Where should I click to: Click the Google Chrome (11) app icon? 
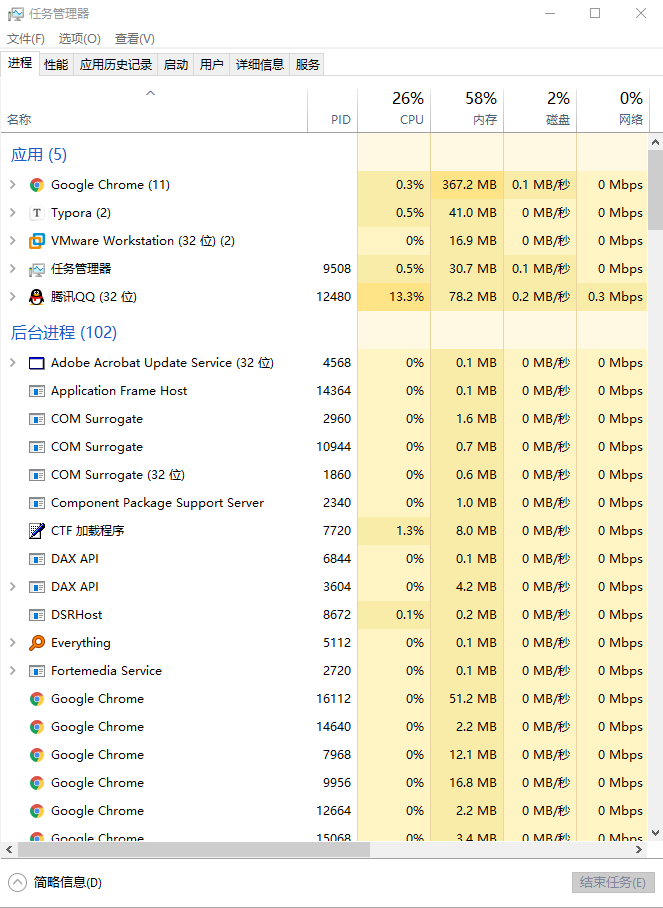pos(36,185)
